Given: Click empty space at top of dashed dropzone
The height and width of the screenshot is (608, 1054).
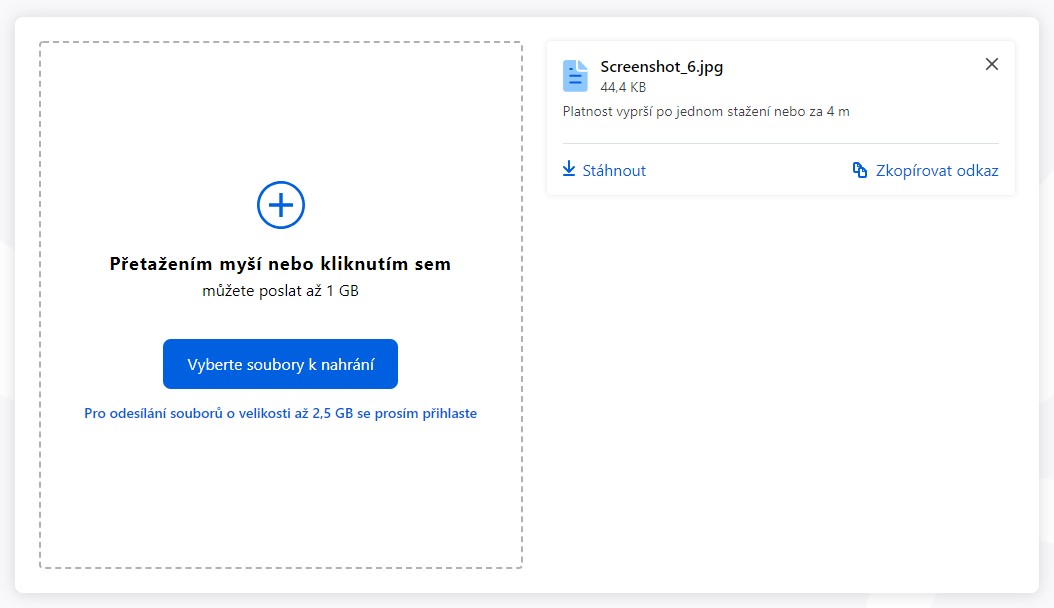Looking at the screenshot, I should 280,100.
